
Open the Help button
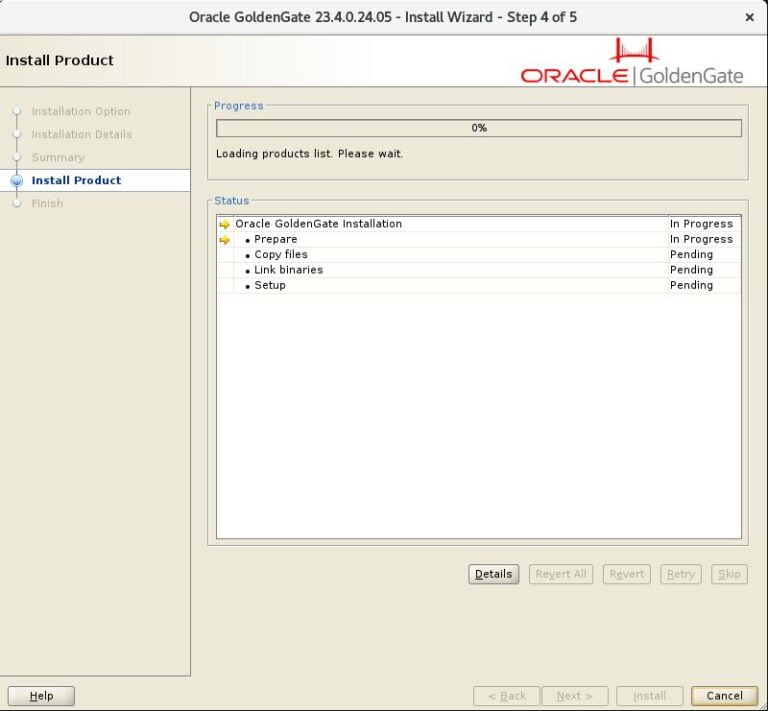(41, 696)
